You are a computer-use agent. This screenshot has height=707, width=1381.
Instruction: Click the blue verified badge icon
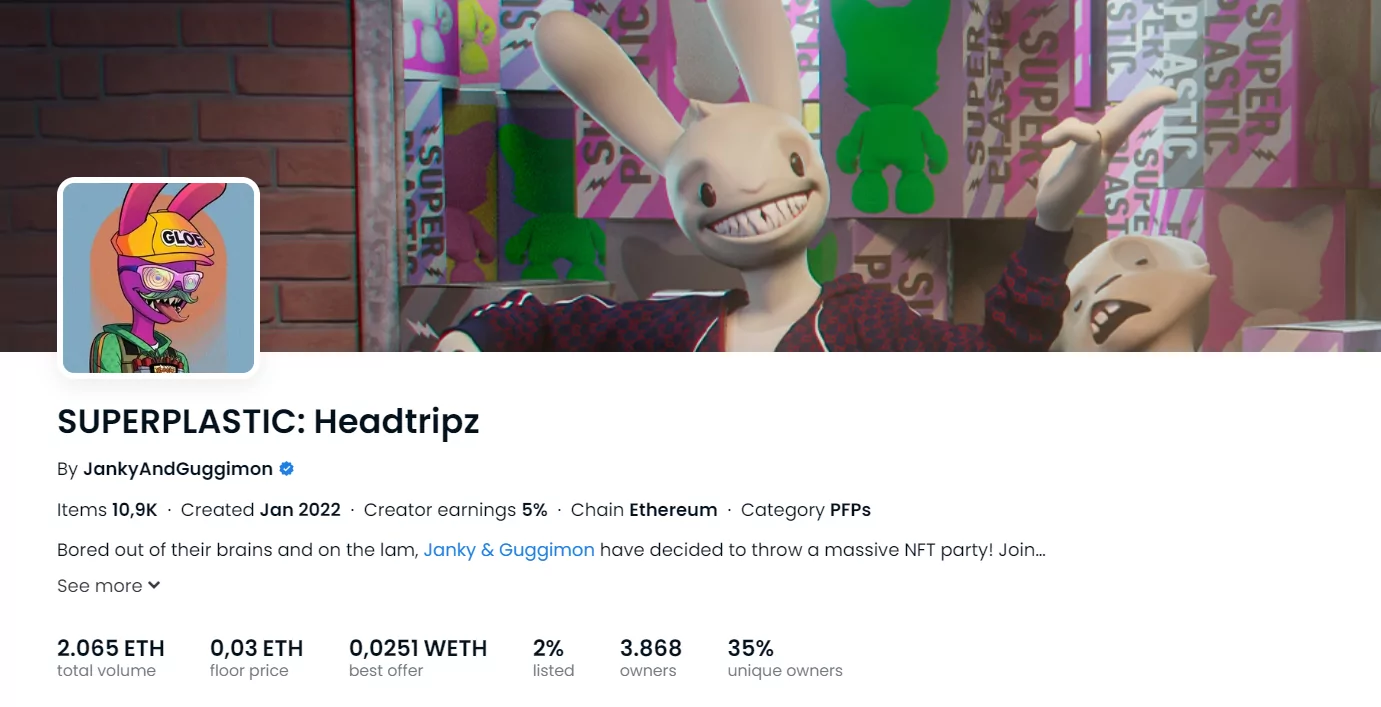287,468
